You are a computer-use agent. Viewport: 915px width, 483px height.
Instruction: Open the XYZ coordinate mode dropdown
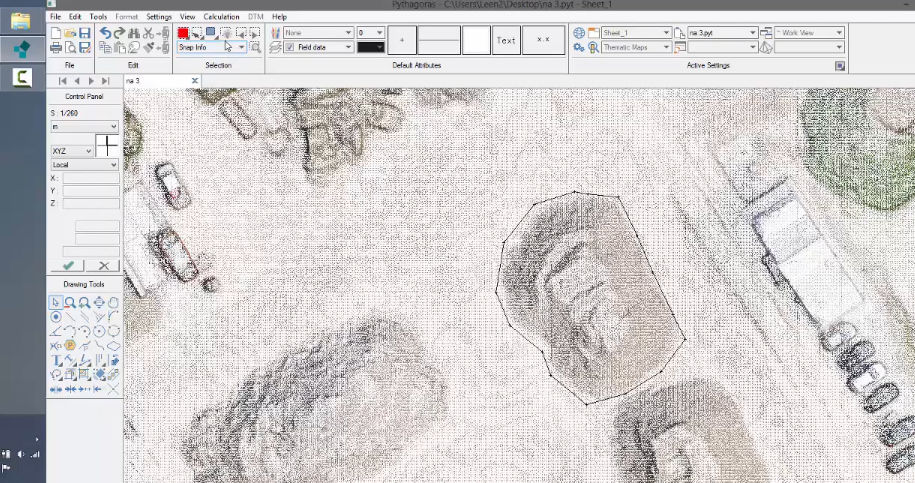(x=72, y=151)
